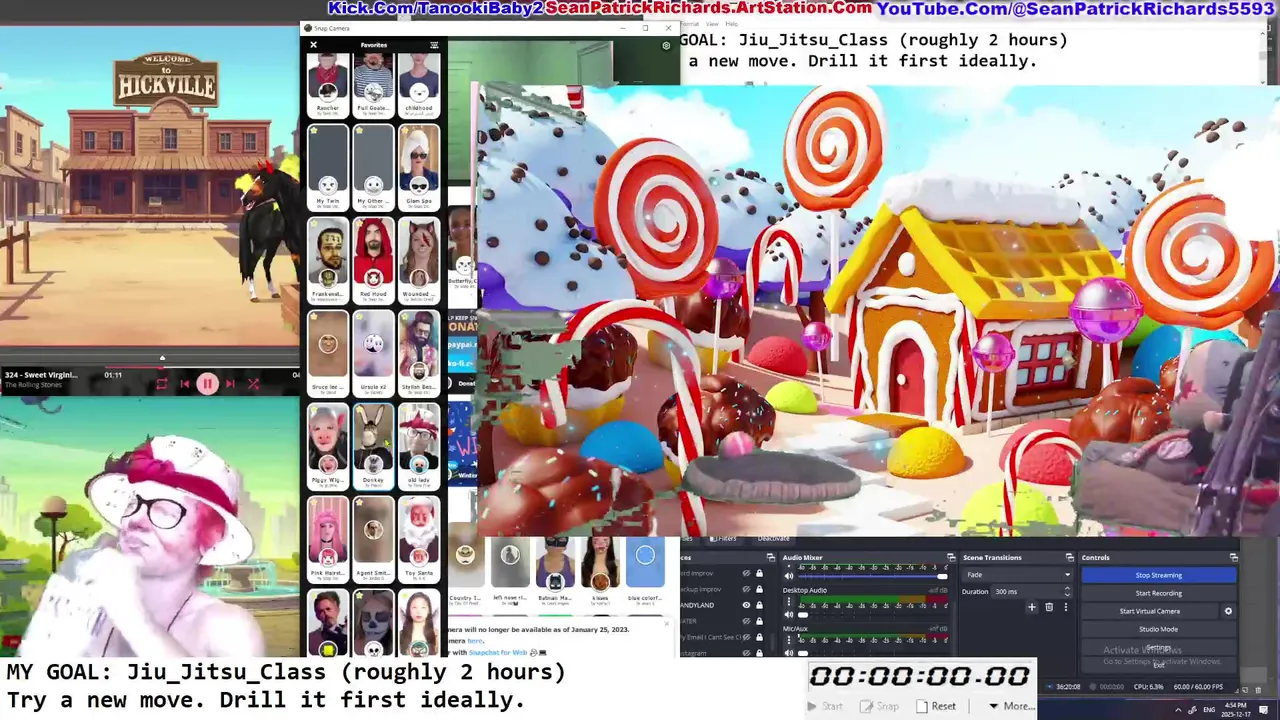Select the old lady lens
The image size is (1280, 720).
tap(419, 445)
